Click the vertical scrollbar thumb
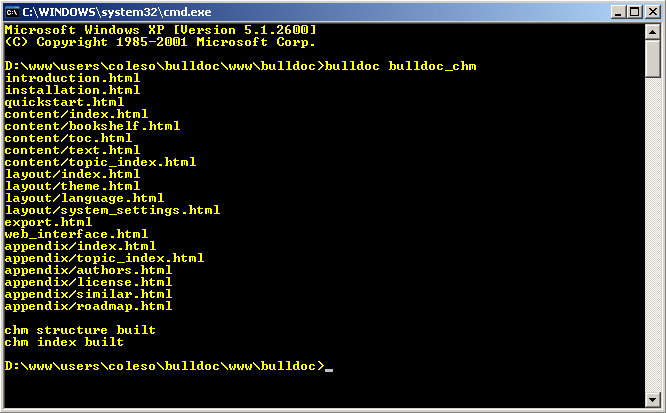Image resolution: width=666 pixels, height=413 pixels. 652,59
